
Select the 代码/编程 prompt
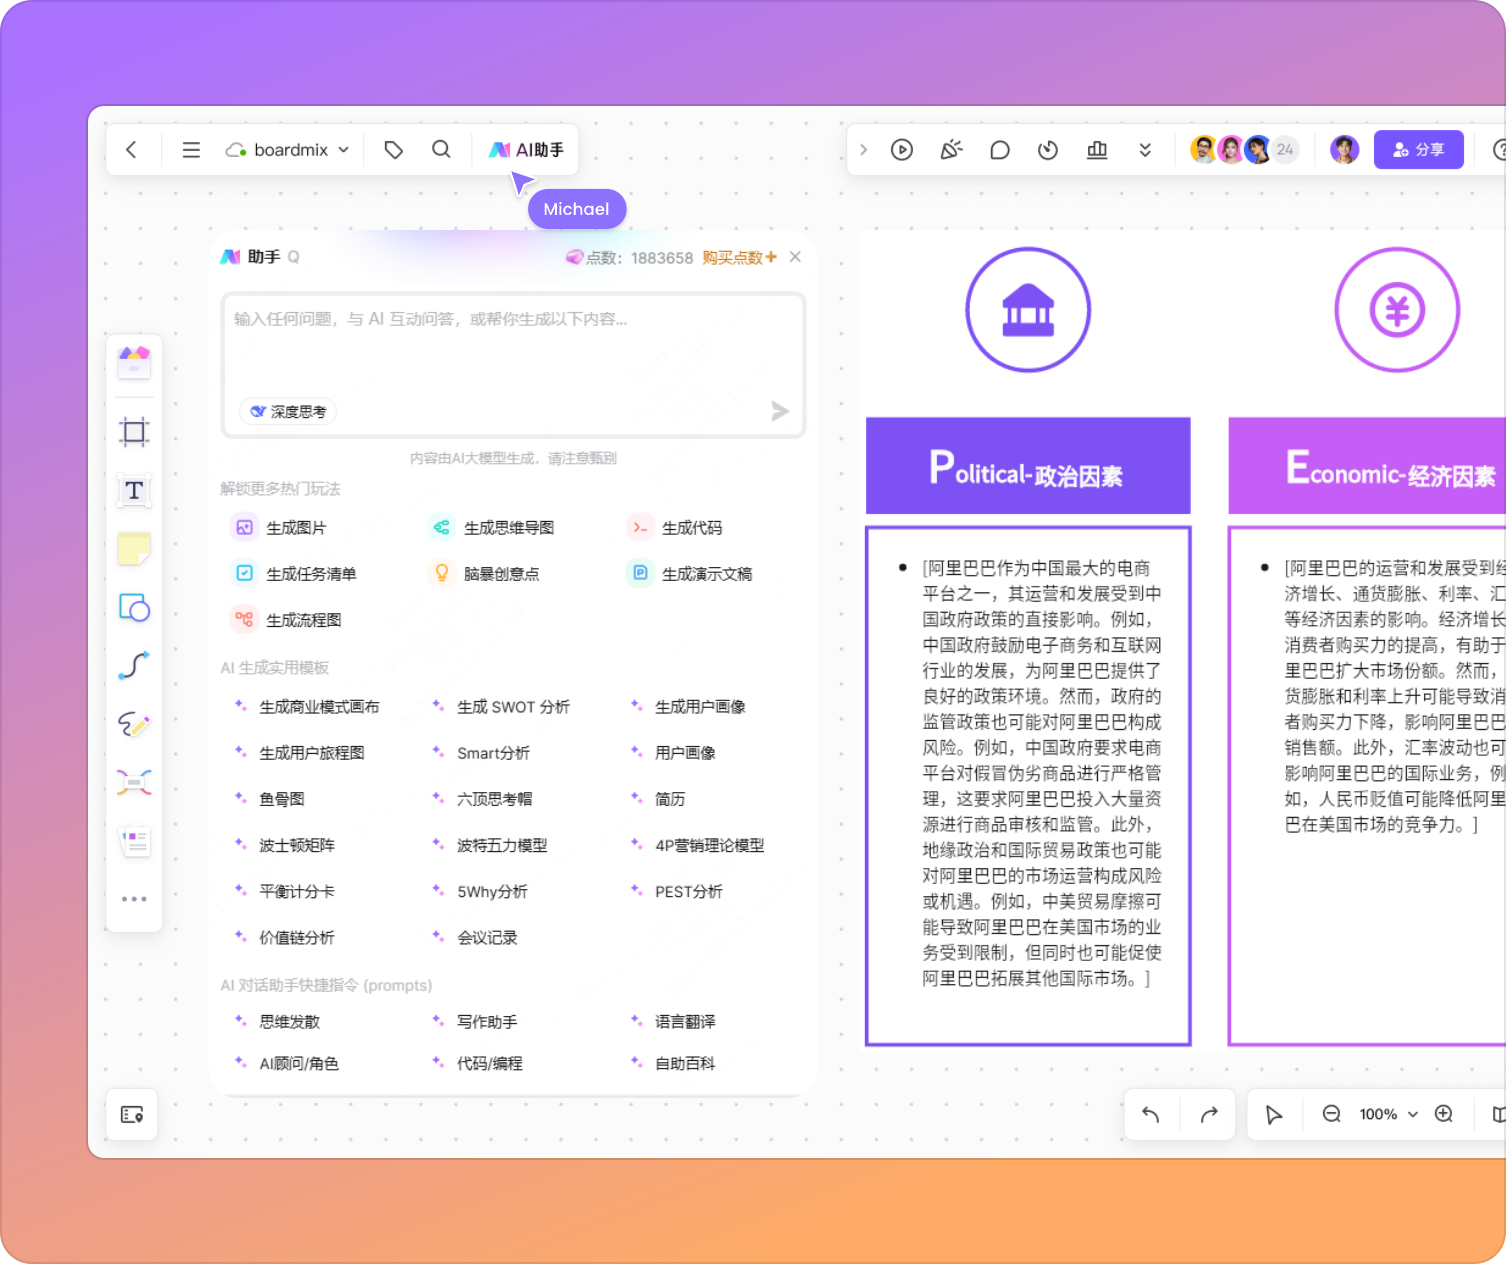477,1063
